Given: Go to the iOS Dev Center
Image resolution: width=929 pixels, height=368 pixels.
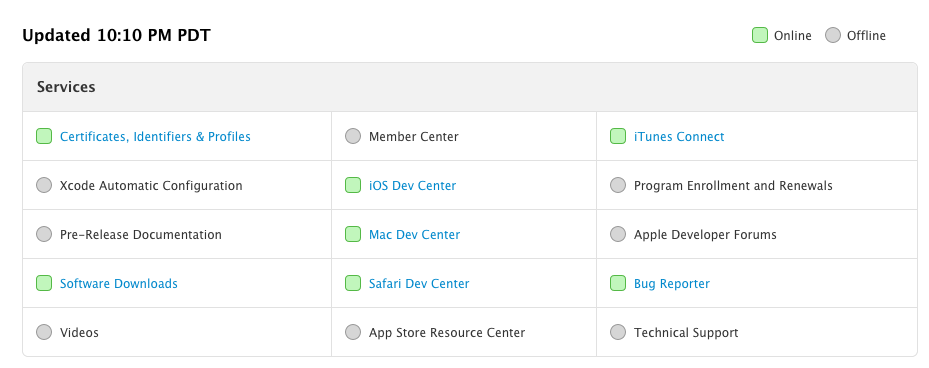Looking at the screenshot, I should coord(412,186).
